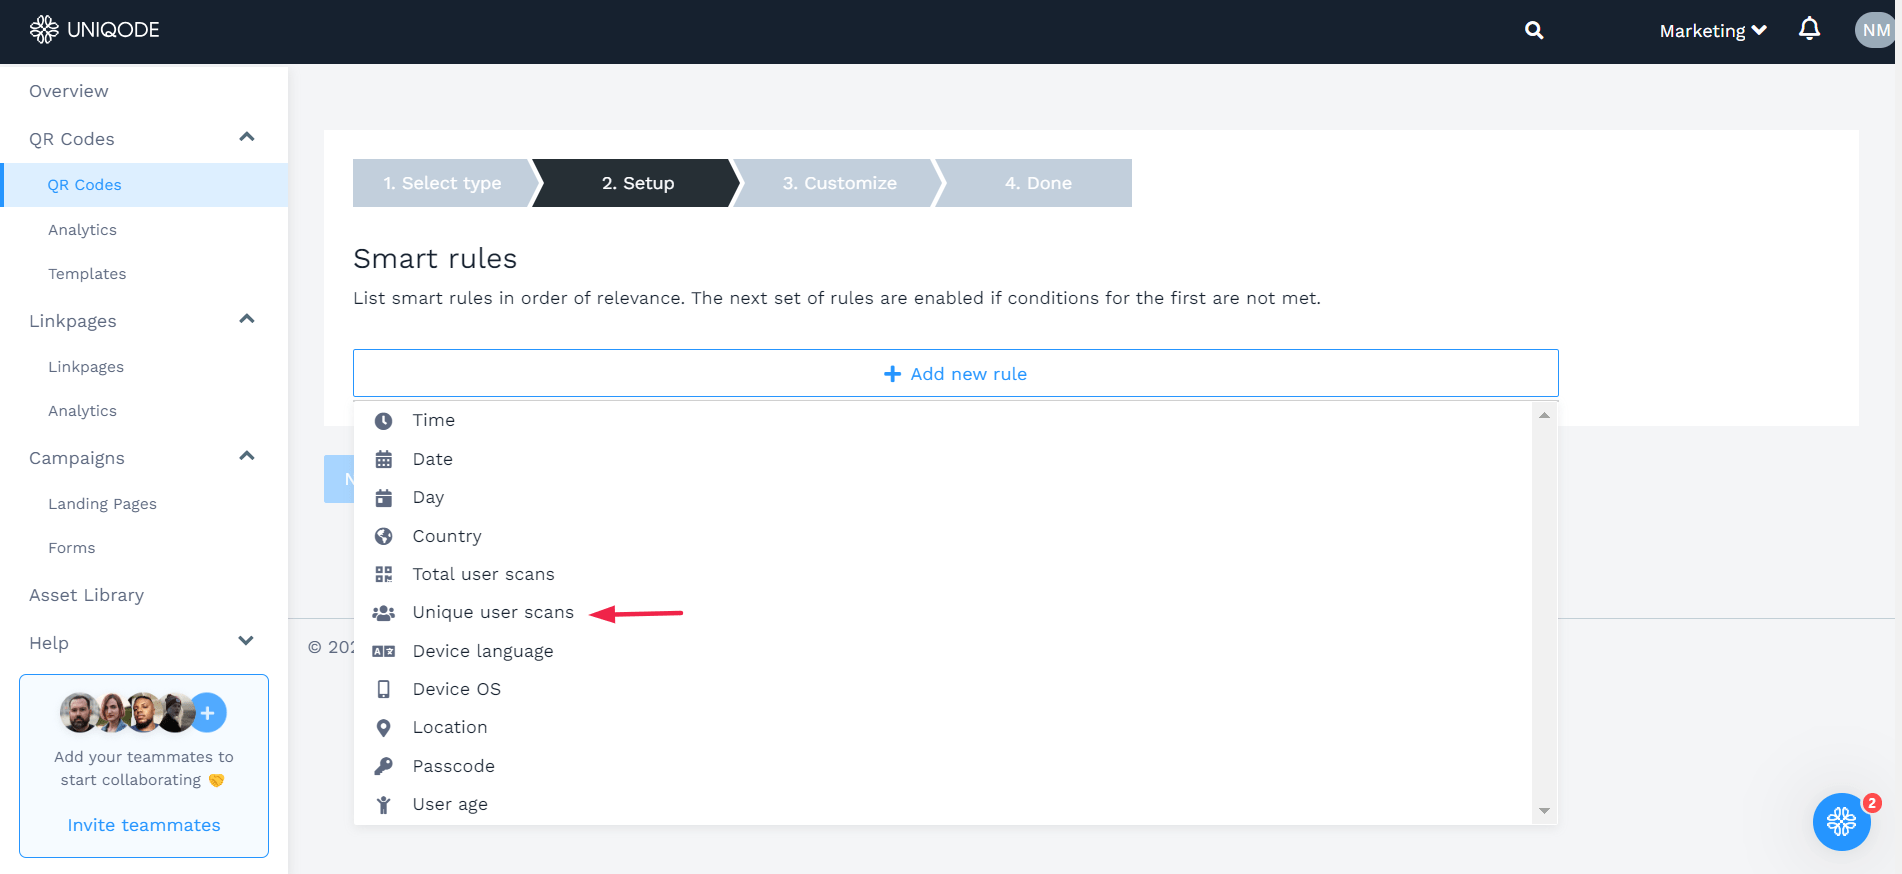
Task: Pick the Passcode rule option
Action: click(x=453, y=766)
